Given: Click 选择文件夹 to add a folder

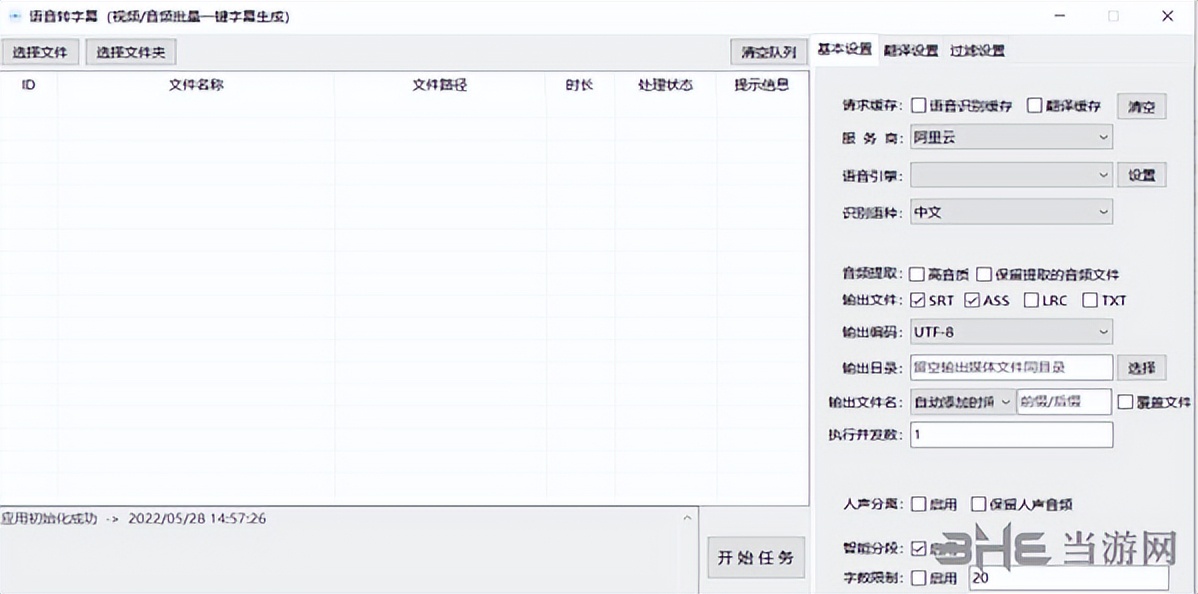Looking at the screenshot, I should (130, 51).
